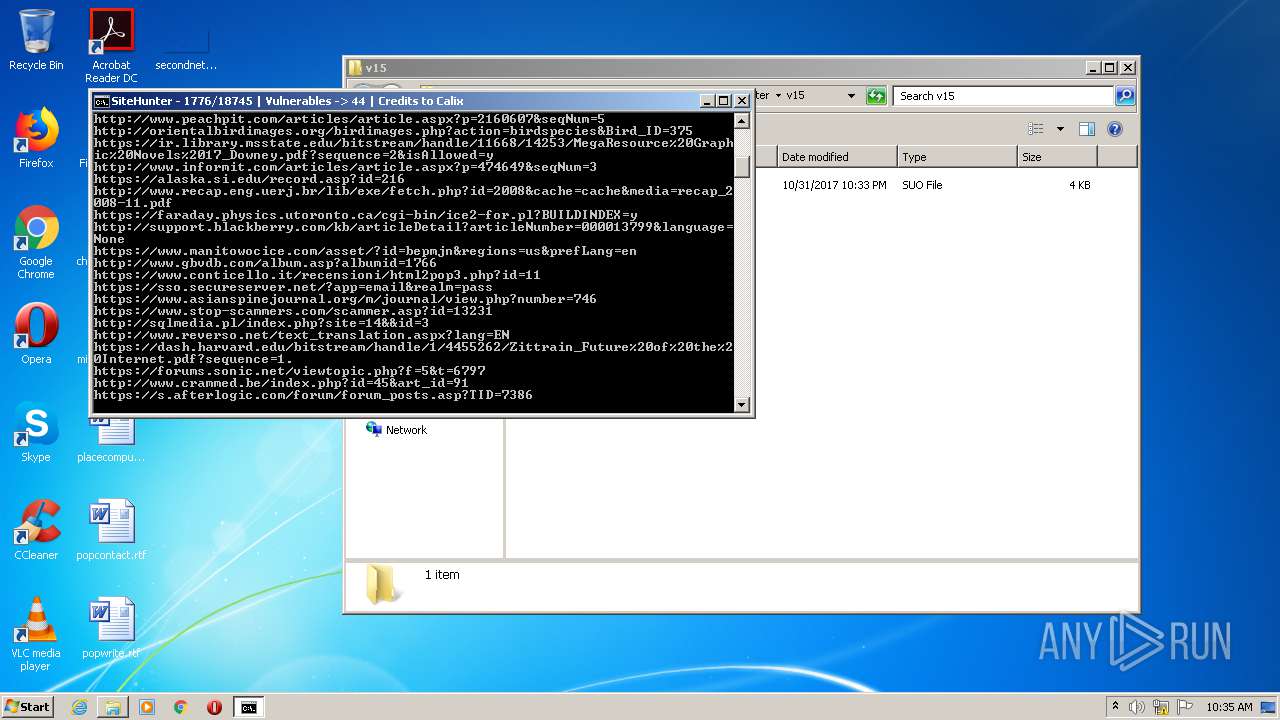Image resolution: width=1280 pixels, height=720 pixels.
Task: Select the SUO File type cell
Action: pyautogui.click(x=922, y=185)
